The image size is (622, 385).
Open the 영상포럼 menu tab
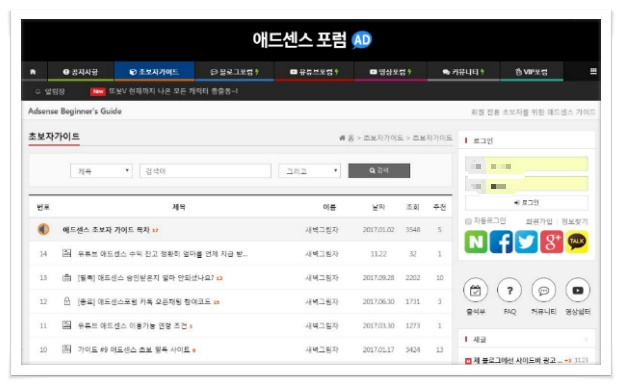[391, 72]
